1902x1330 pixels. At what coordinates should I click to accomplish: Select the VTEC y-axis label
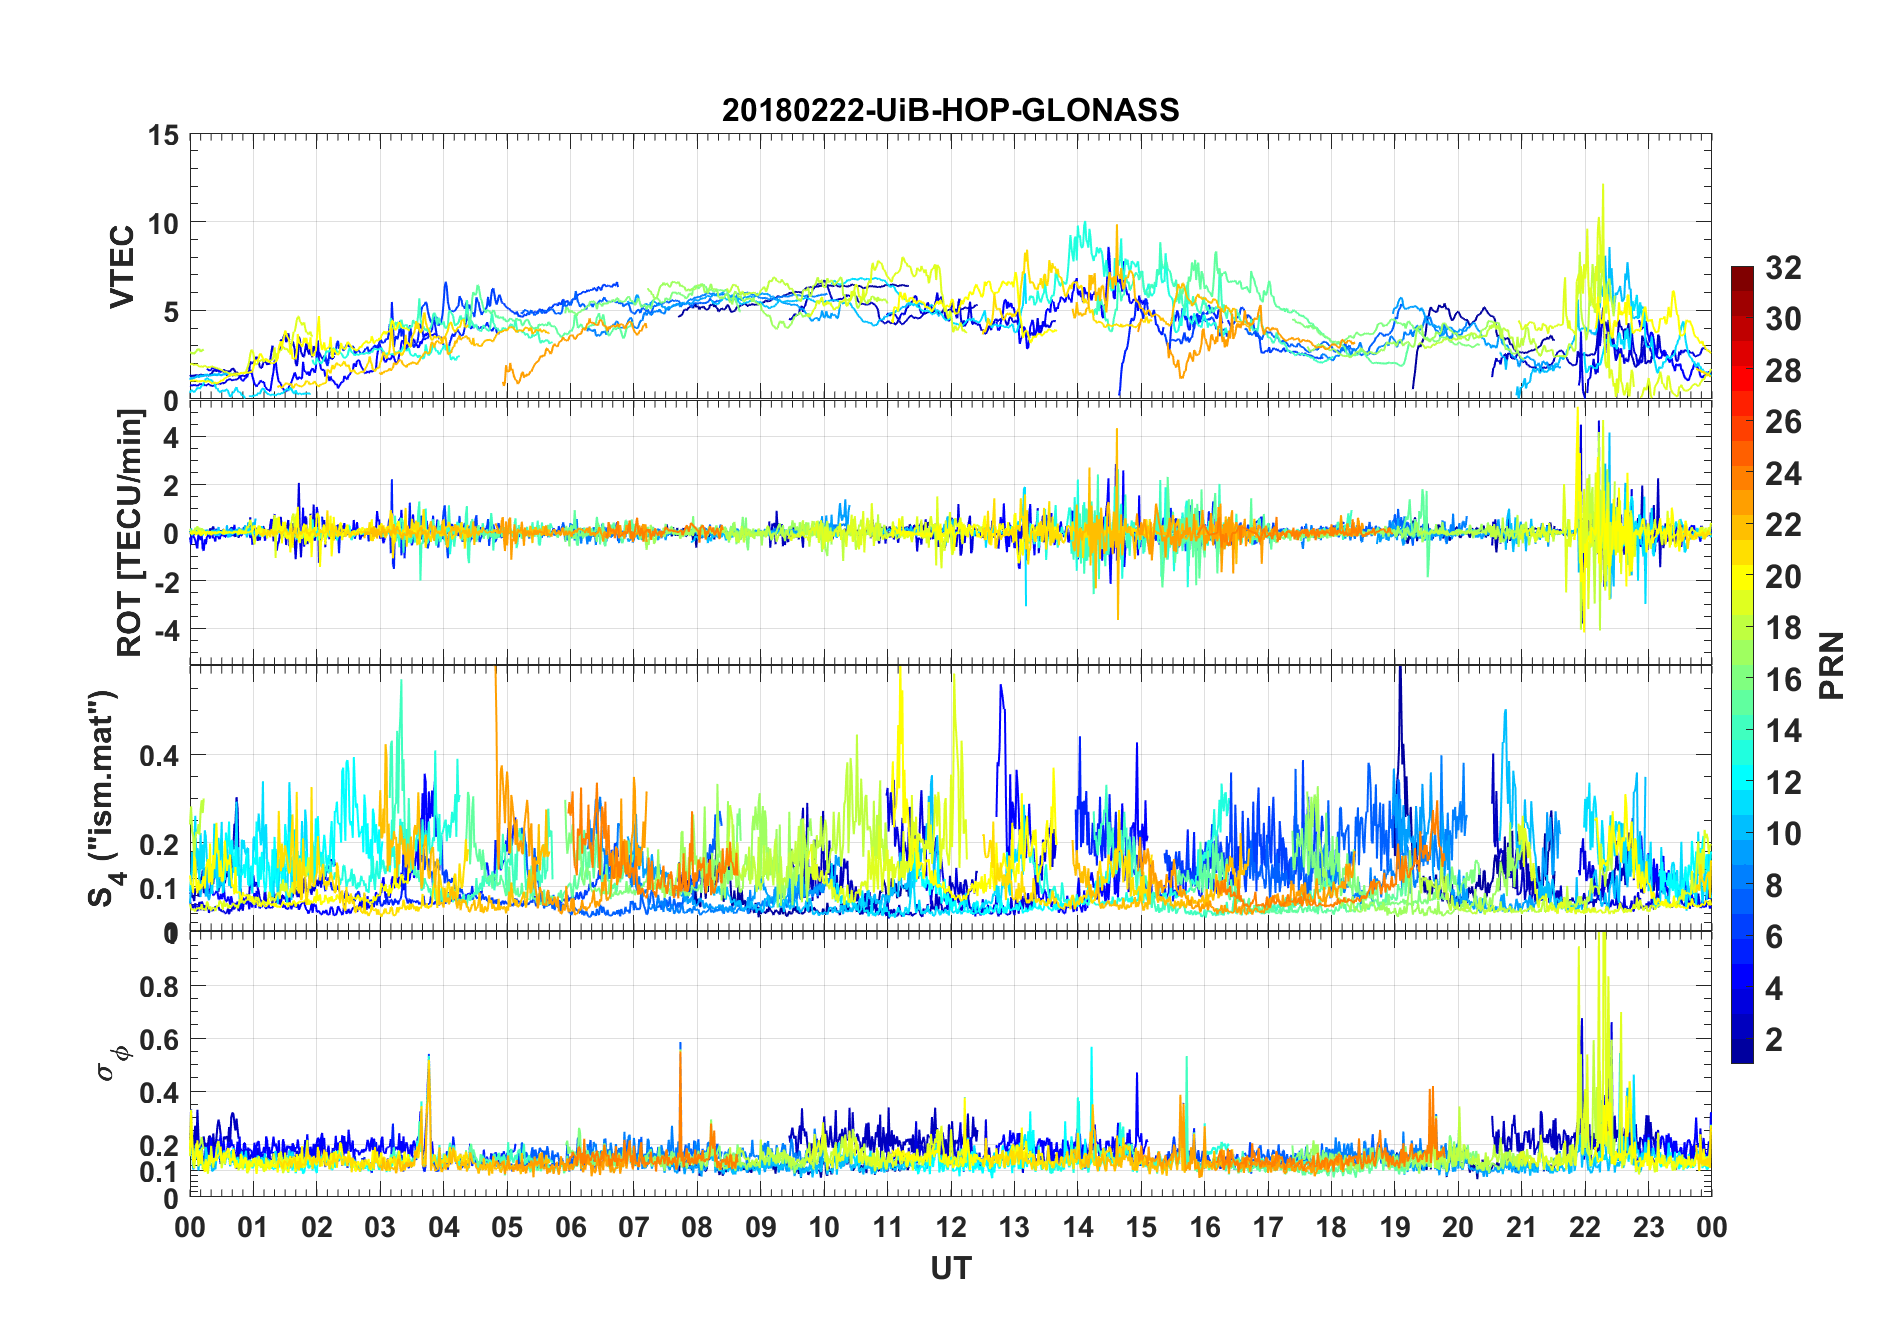point(122,267)
